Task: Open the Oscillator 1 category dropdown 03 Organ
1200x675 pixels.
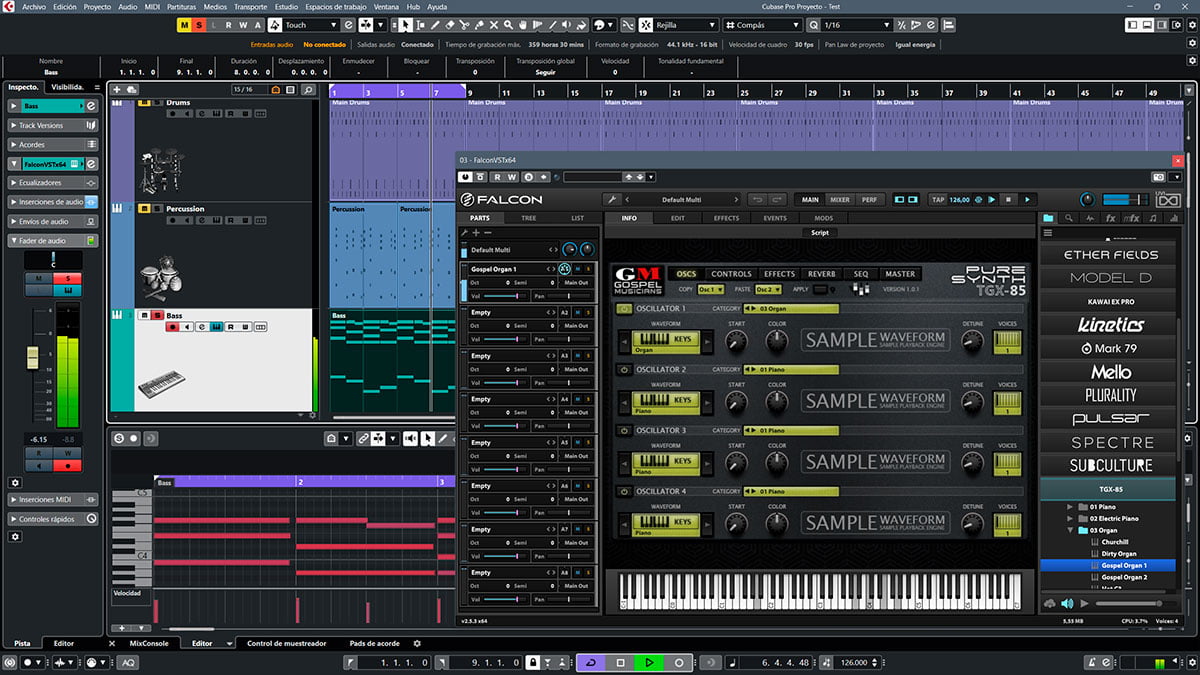Action: tap(792, 309)
